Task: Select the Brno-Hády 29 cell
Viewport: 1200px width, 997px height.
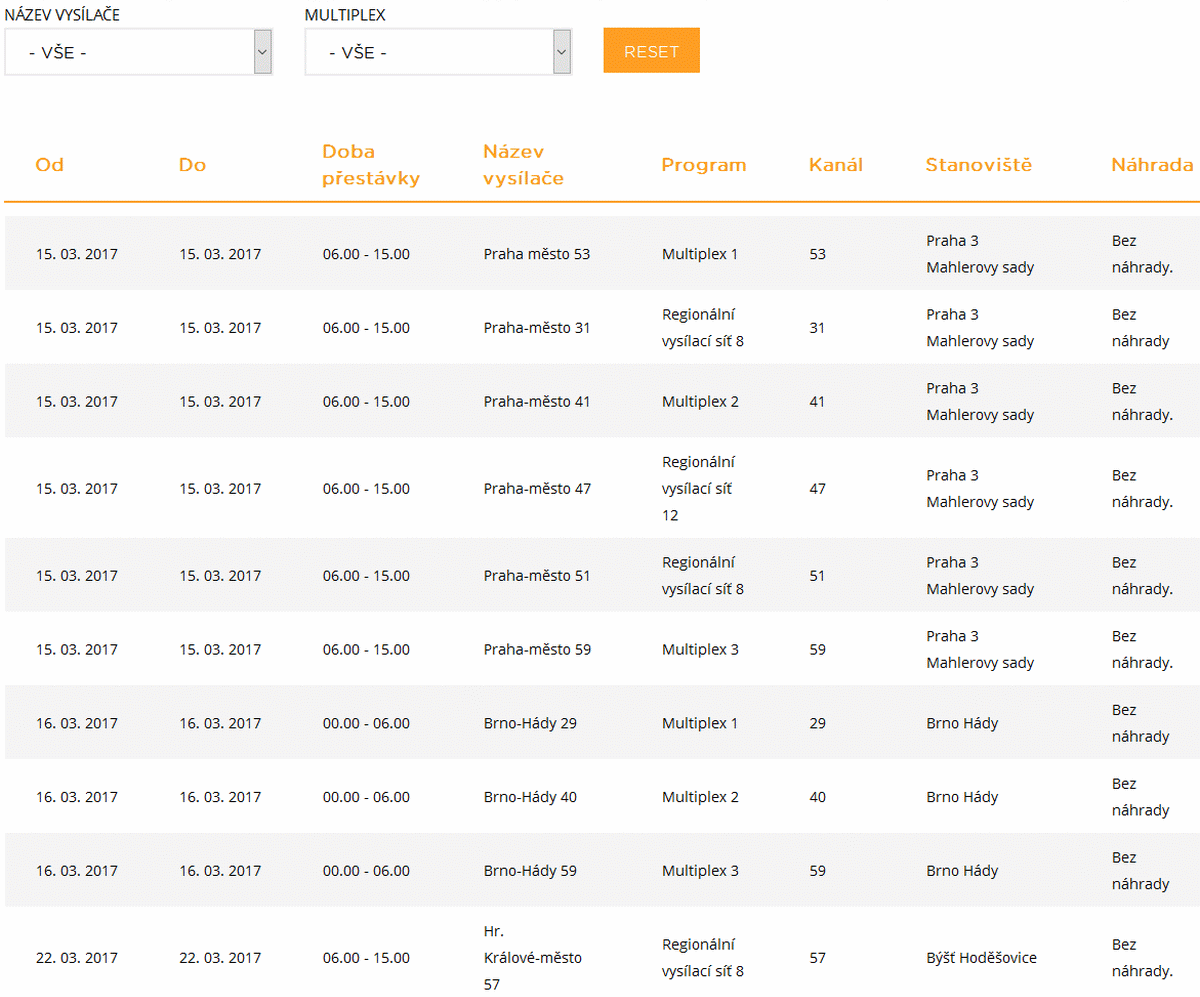Action: tap(530, 723)
